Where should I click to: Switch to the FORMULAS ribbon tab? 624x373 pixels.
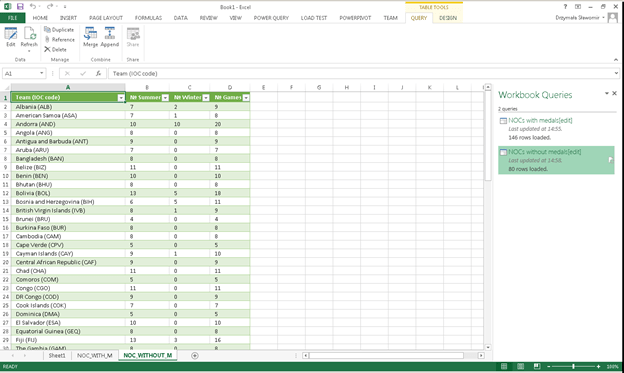[148, 18]
